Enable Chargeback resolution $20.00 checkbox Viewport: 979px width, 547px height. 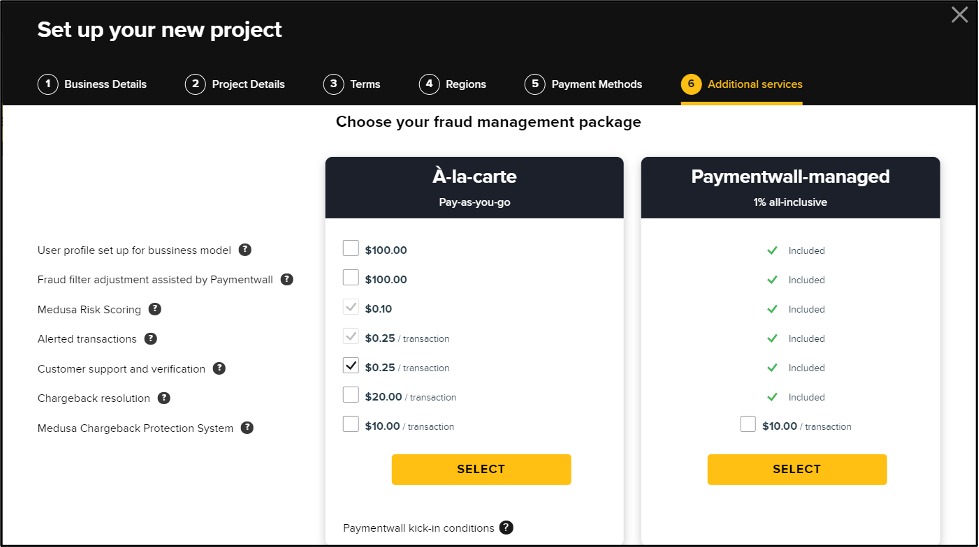tap(351, 395)
